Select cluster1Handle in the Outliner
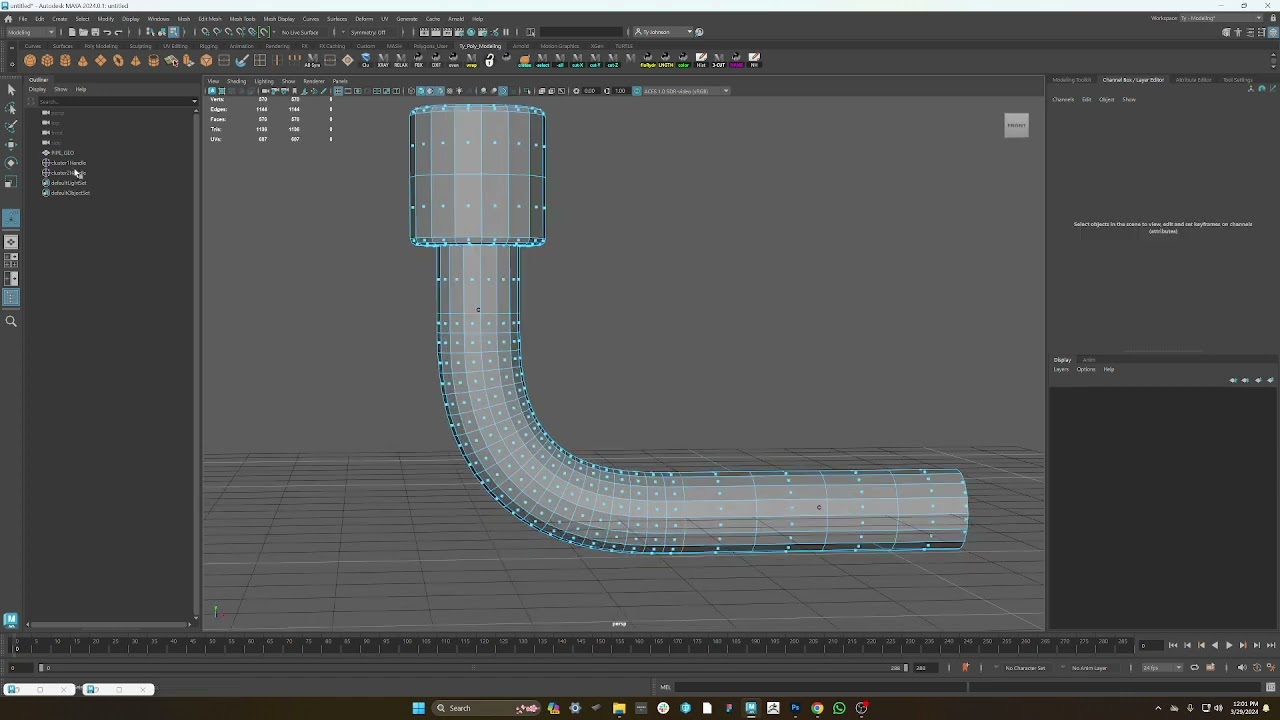This screenshot has height=720, width=1280. point(68,163)
